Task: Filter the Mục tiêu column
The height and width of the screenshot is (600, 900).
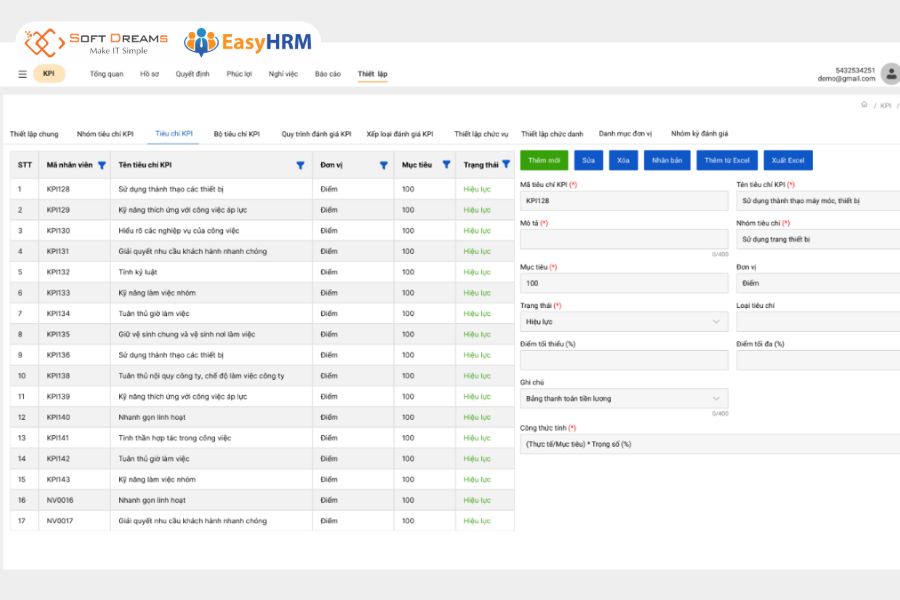Action: [x=446, y=165]
